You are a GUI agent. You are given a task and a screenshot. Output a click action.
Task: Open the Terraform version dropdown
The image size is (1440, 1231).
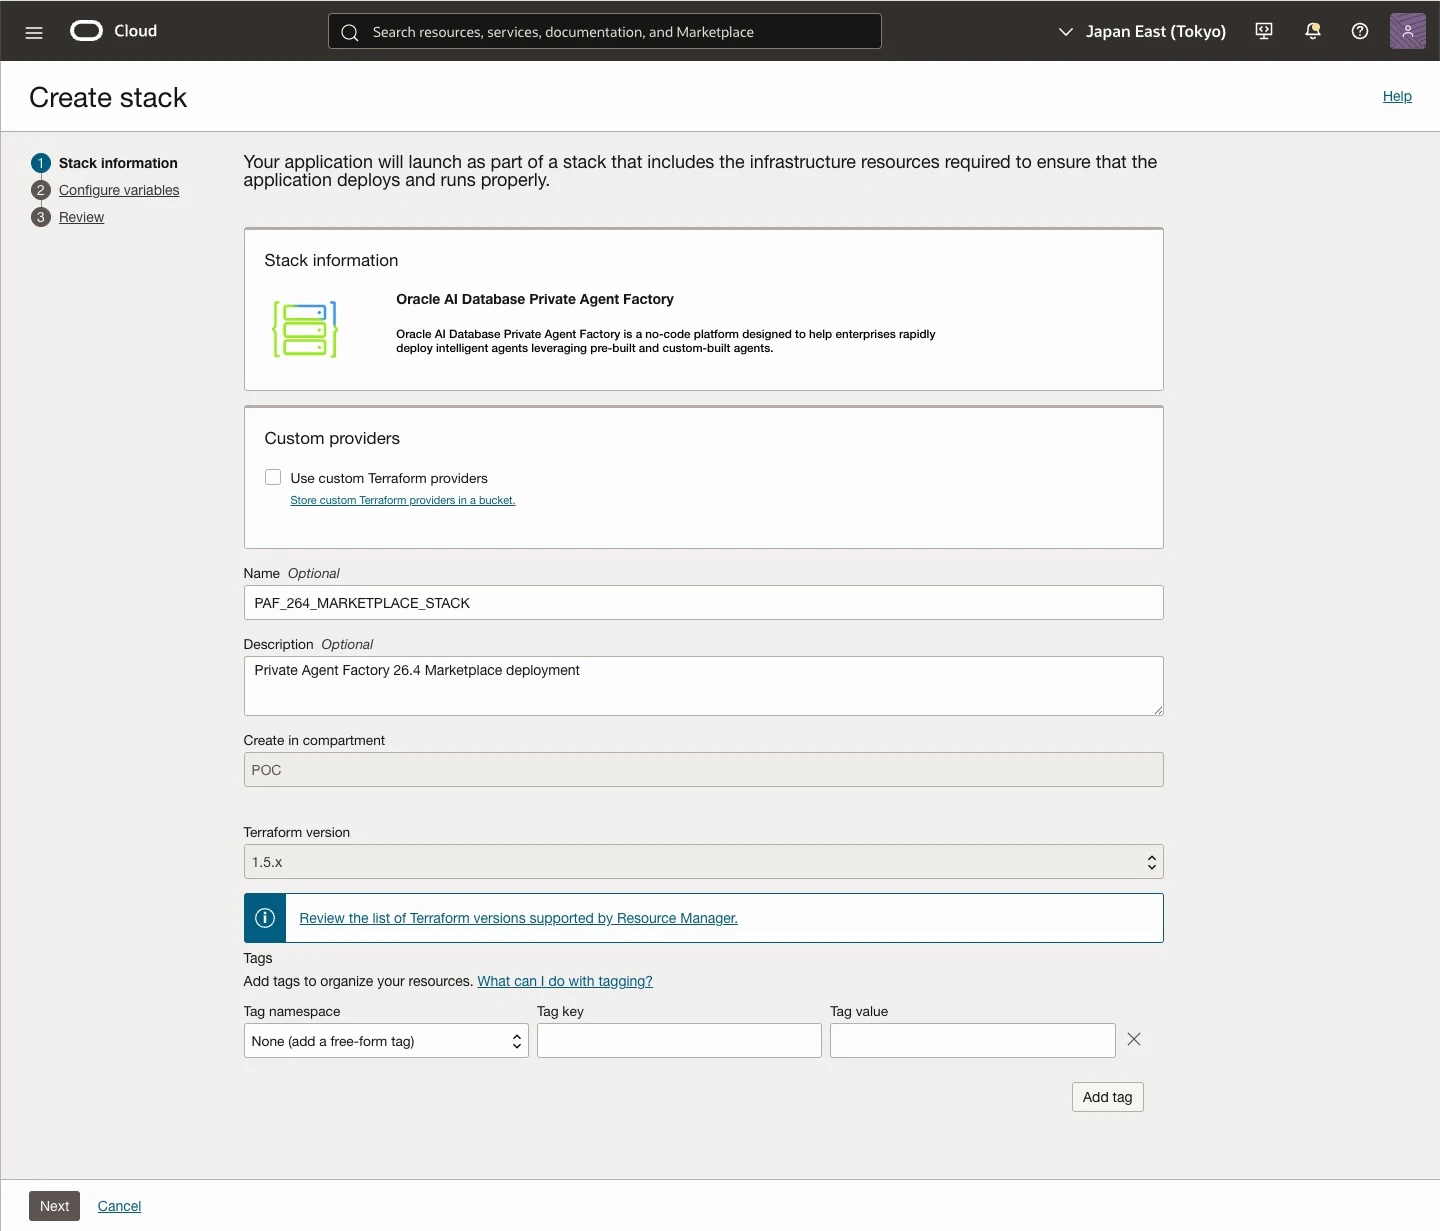[703, 862]
